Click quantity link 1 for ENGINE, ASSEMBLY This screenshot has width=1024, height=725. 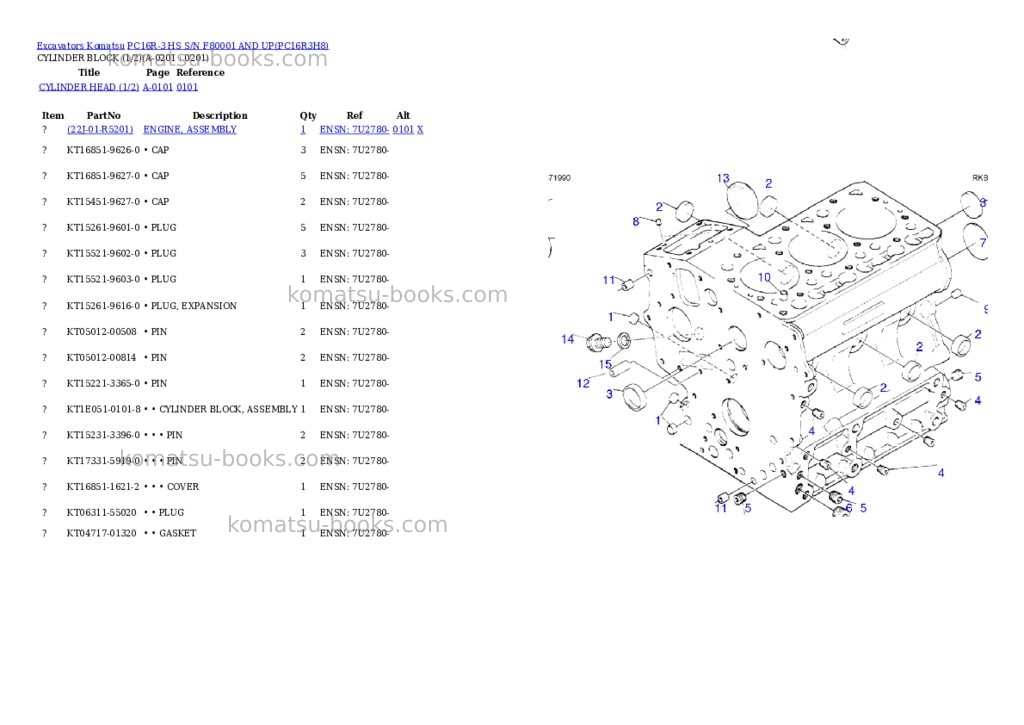[303, 129]
